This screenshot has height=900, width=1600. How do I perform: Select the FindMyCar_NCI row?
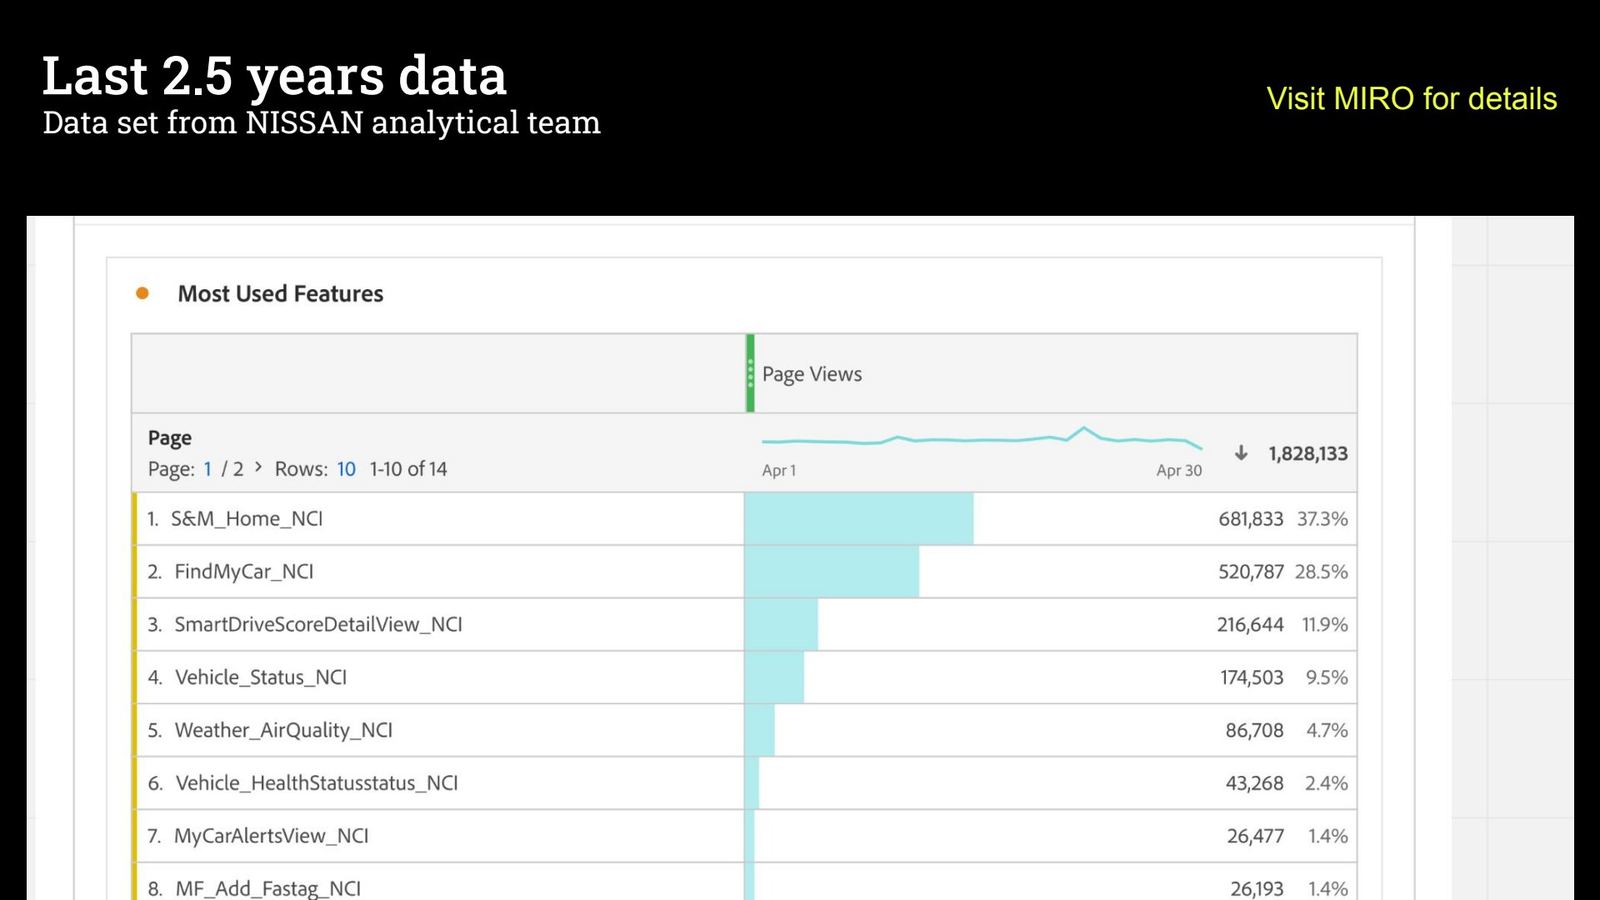pyautogui.click(x=745, y=572)
